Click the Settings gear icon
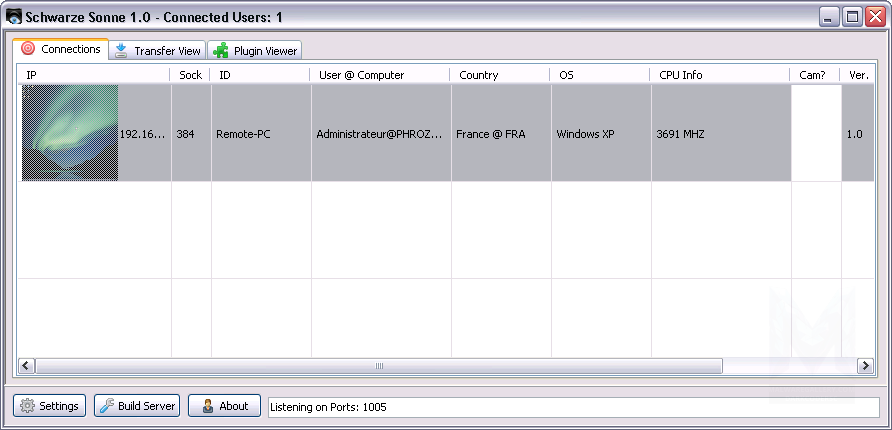The image size is (892, 430). (27, 406)
